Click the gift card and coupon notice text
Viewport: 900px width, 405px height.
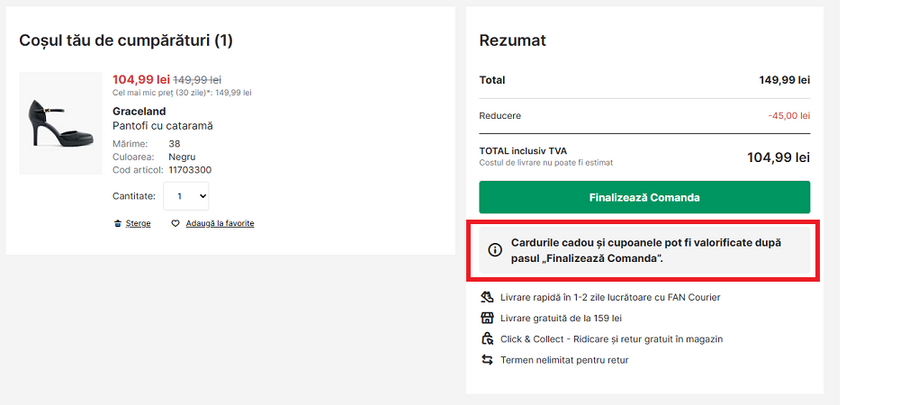(646, 250)
